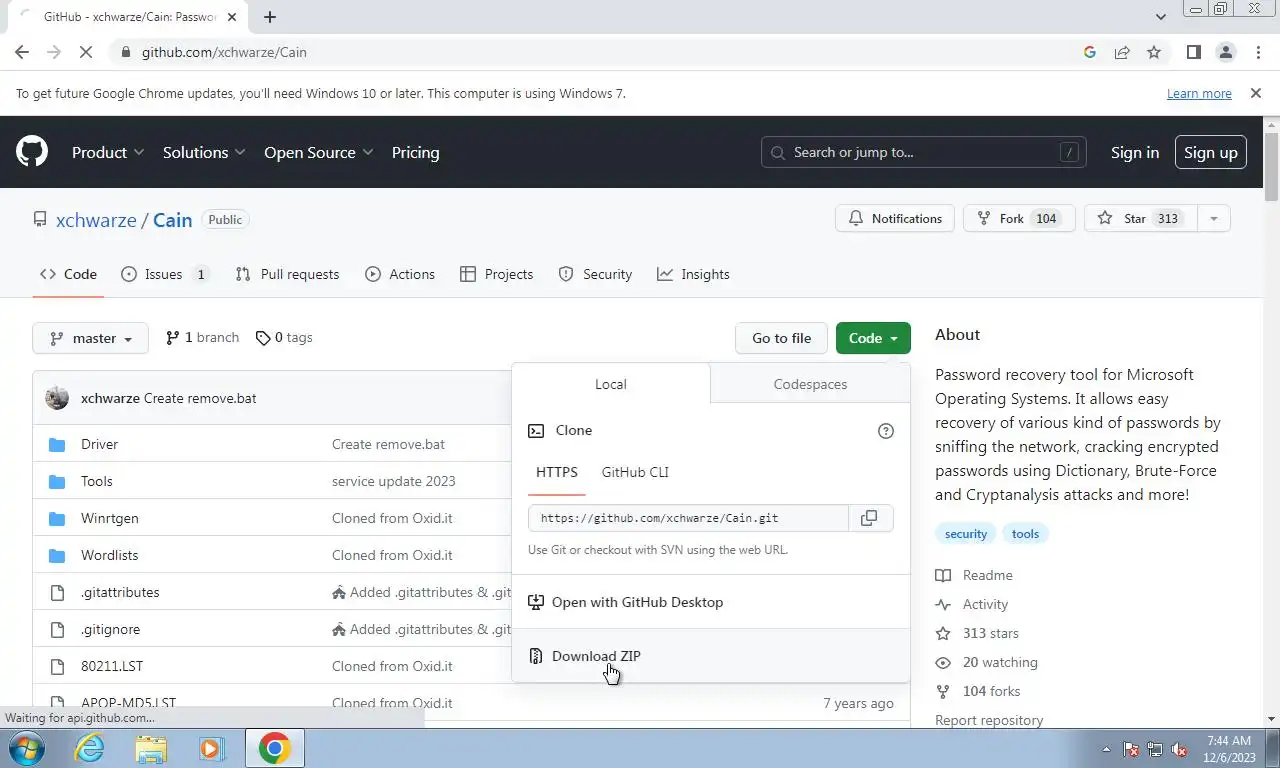Toggle the green Code dropdown
Viewport: 1280px width, 768px height.
(x=873, y=338)
